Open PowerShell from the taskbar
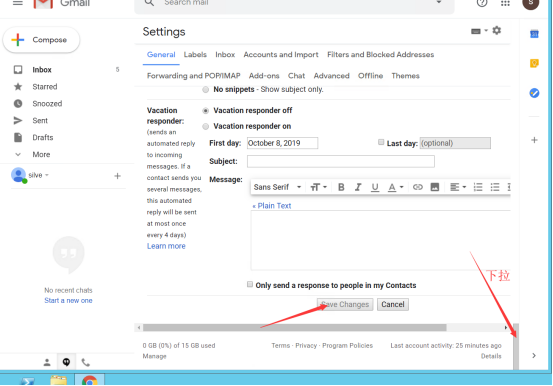553x386 pixels. pyautogui.click(x=28, y=381)
